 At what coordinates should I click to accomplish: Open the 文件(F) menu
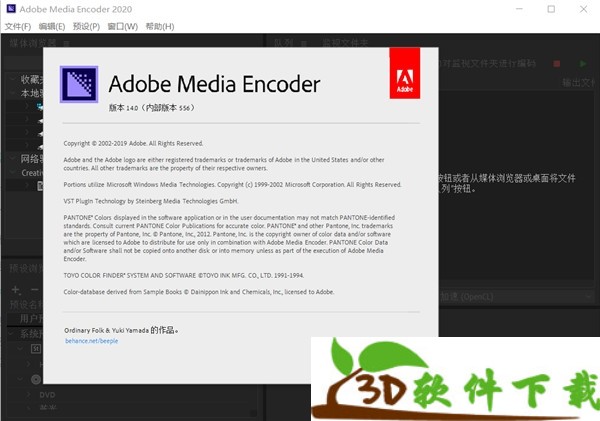pyautogui.click(x=18, y=26)
